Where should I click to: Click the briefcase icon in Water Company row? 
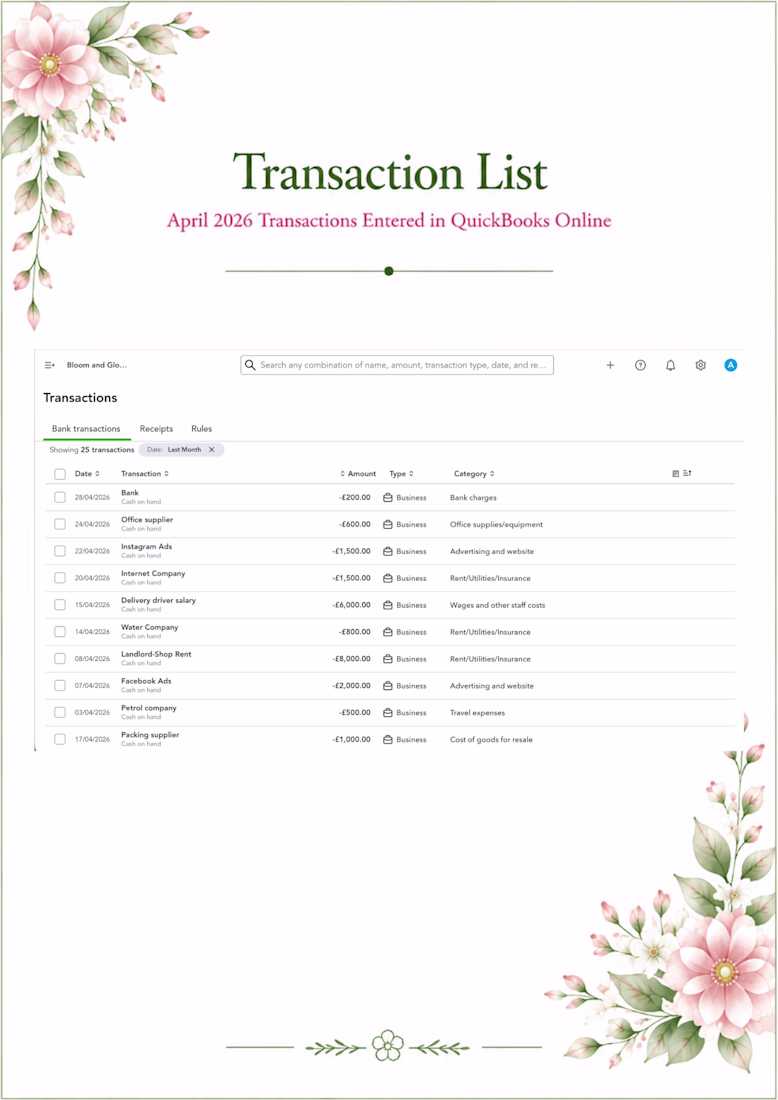[x=387, y=632]
